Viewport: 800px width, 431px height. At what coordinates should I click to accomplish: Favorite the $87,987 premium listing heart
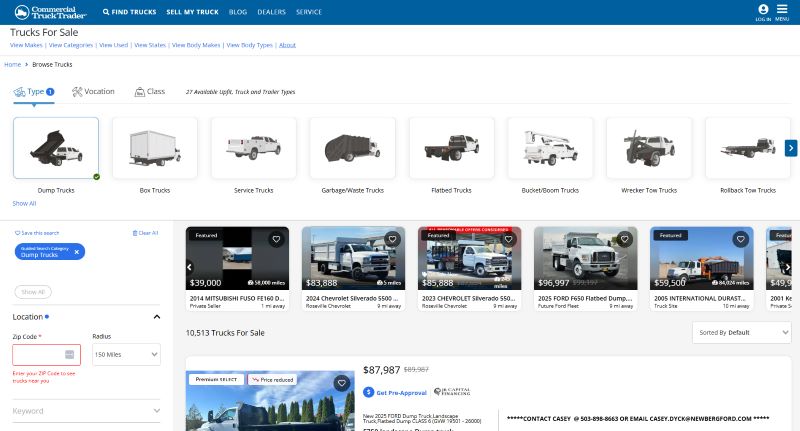pos(342,383)
